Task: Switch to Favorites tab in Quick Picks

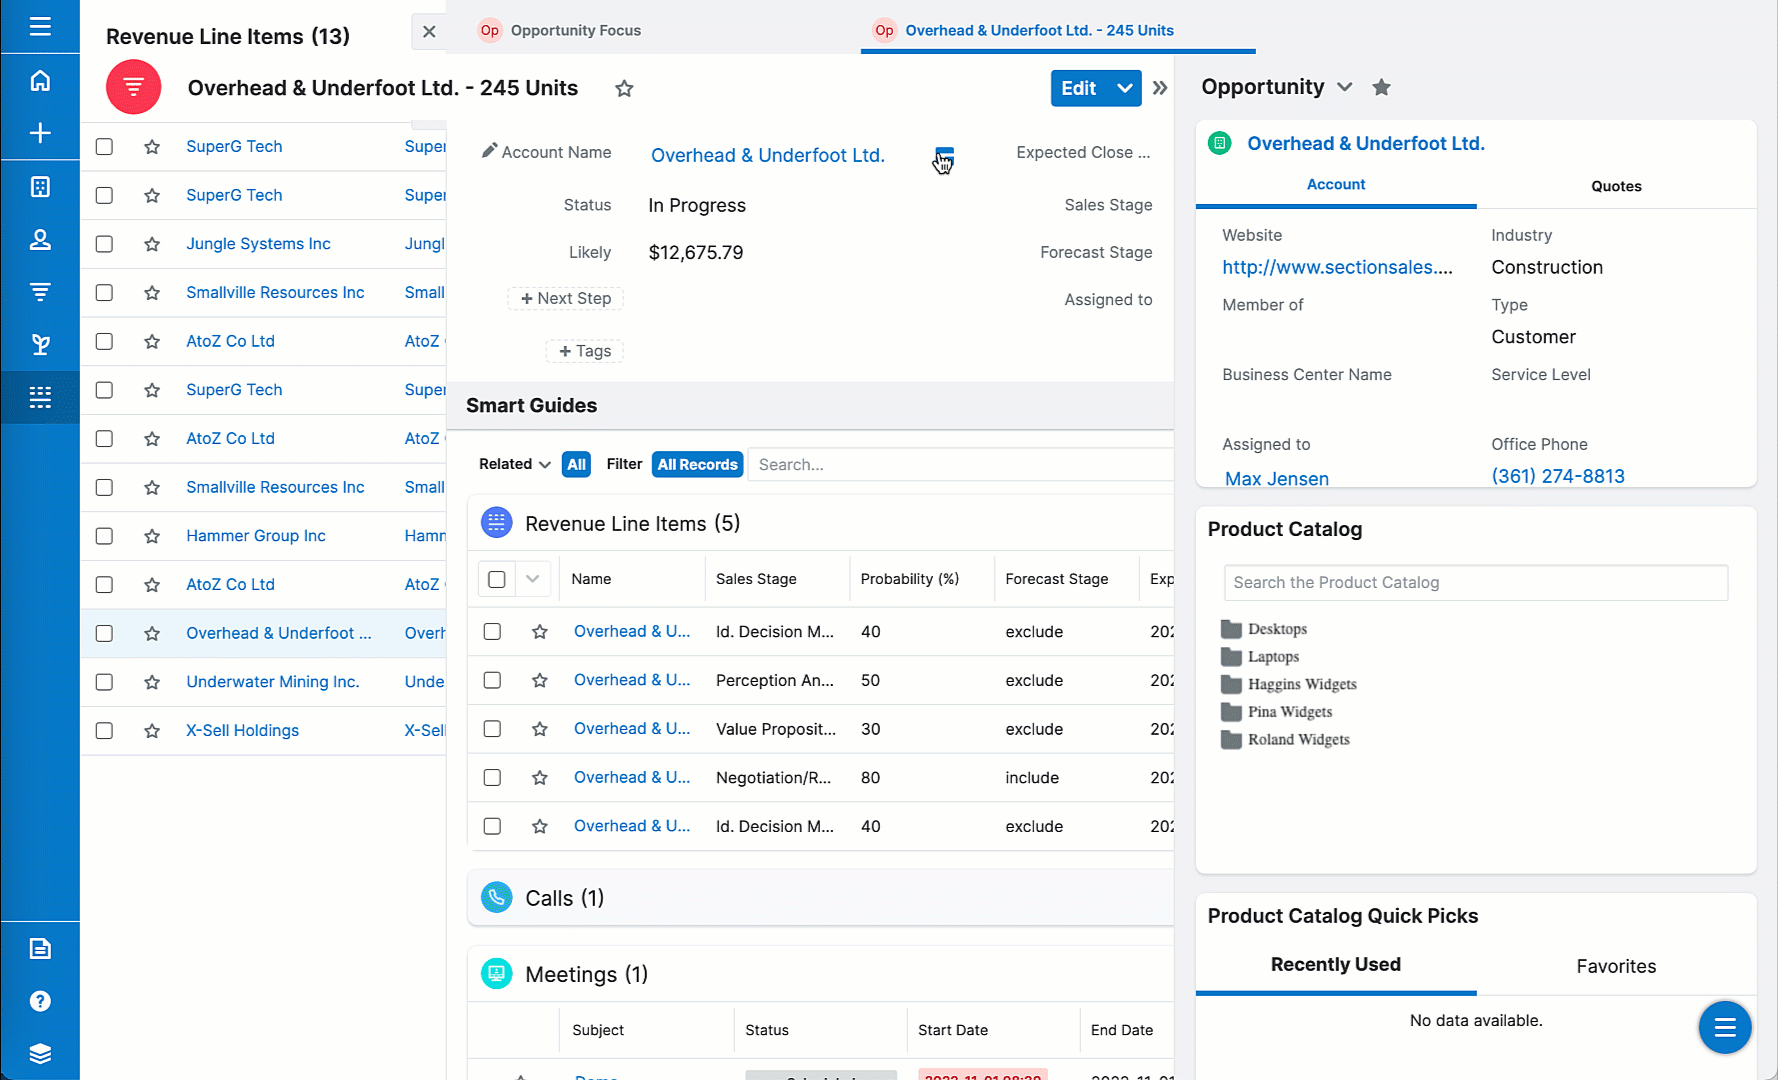Action: click(1616, 966)
